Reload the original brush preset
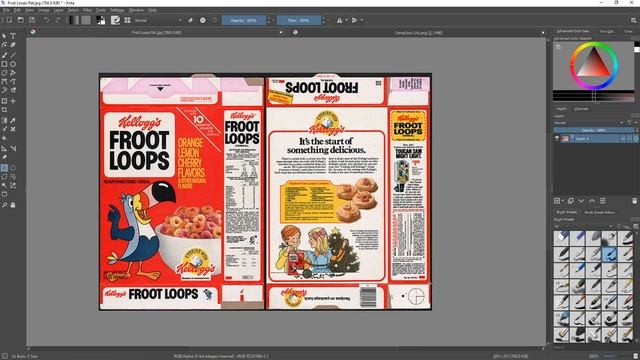 coord(215,20)
